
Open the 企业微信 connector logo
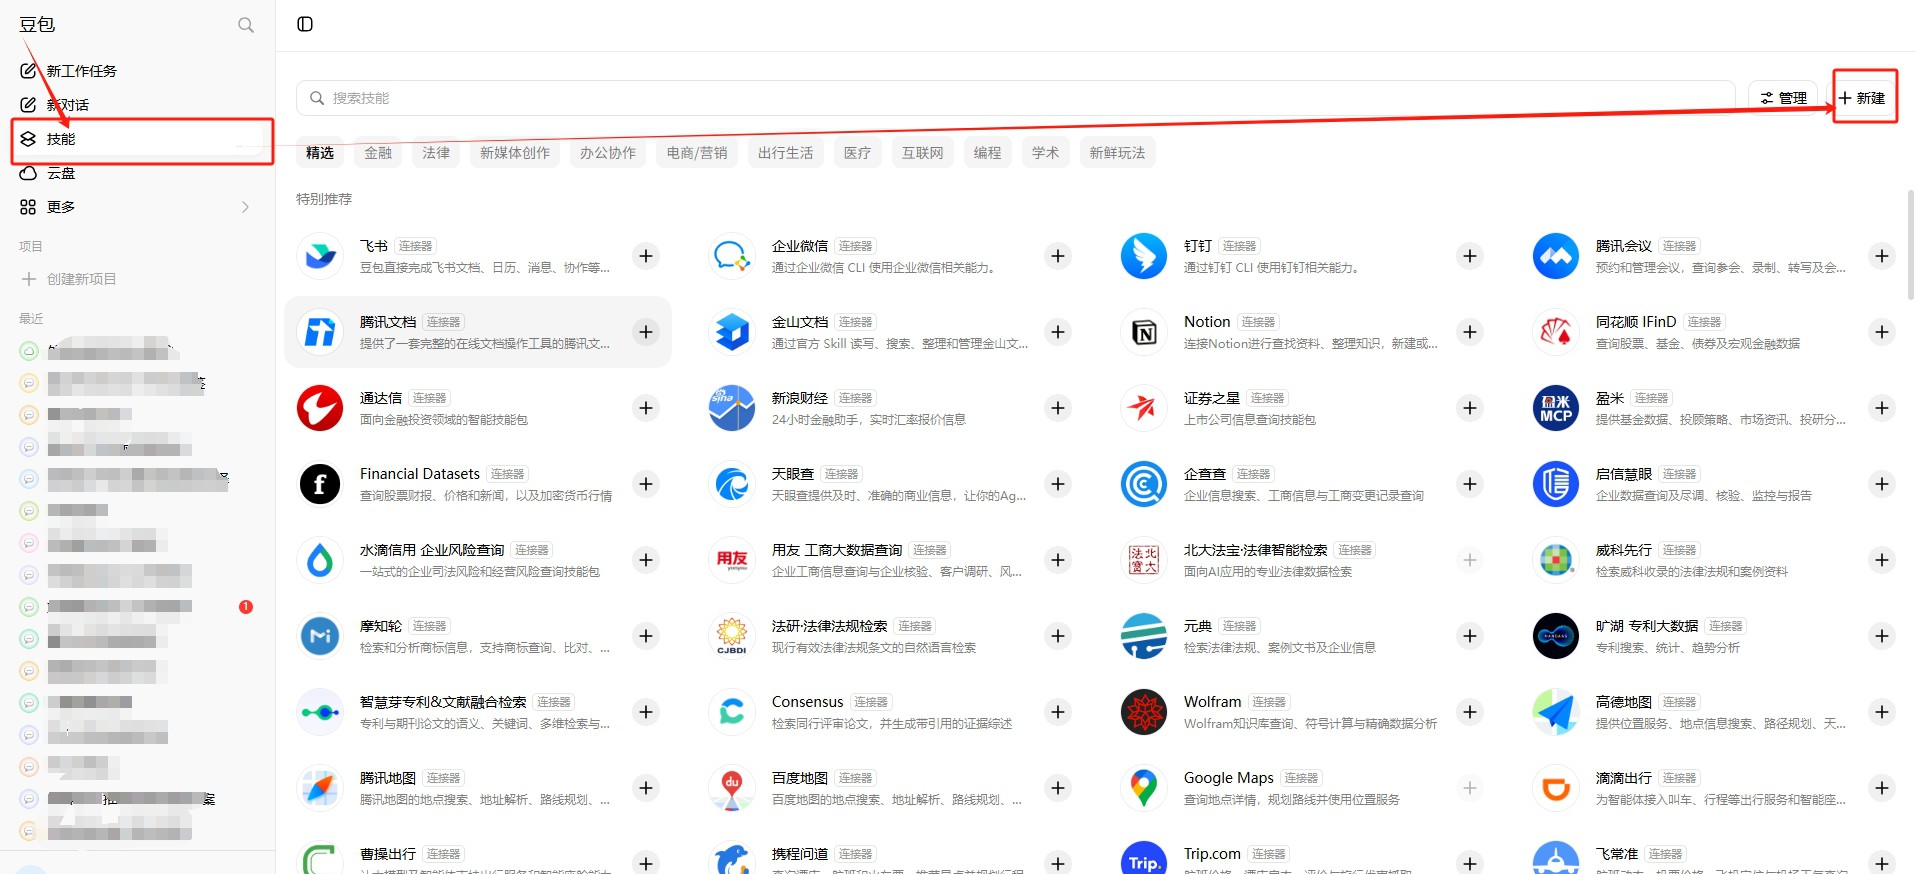[x=732, y=256]
